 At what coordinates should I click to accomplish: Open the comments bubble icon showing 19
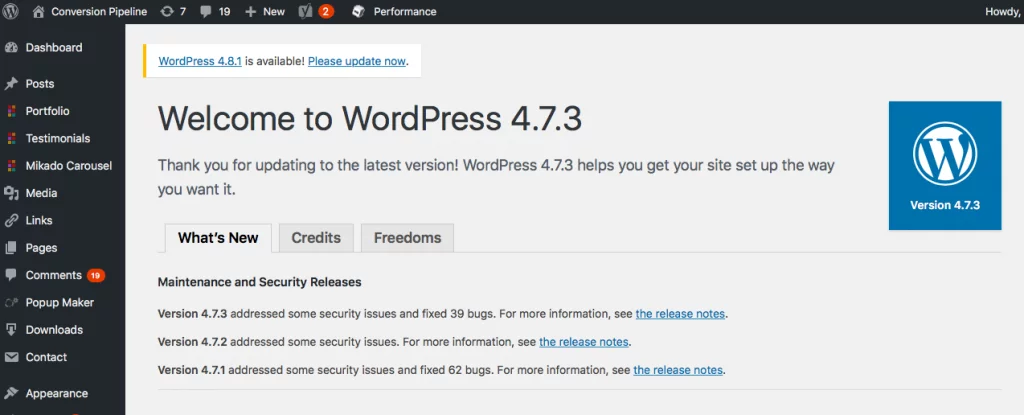206,12
